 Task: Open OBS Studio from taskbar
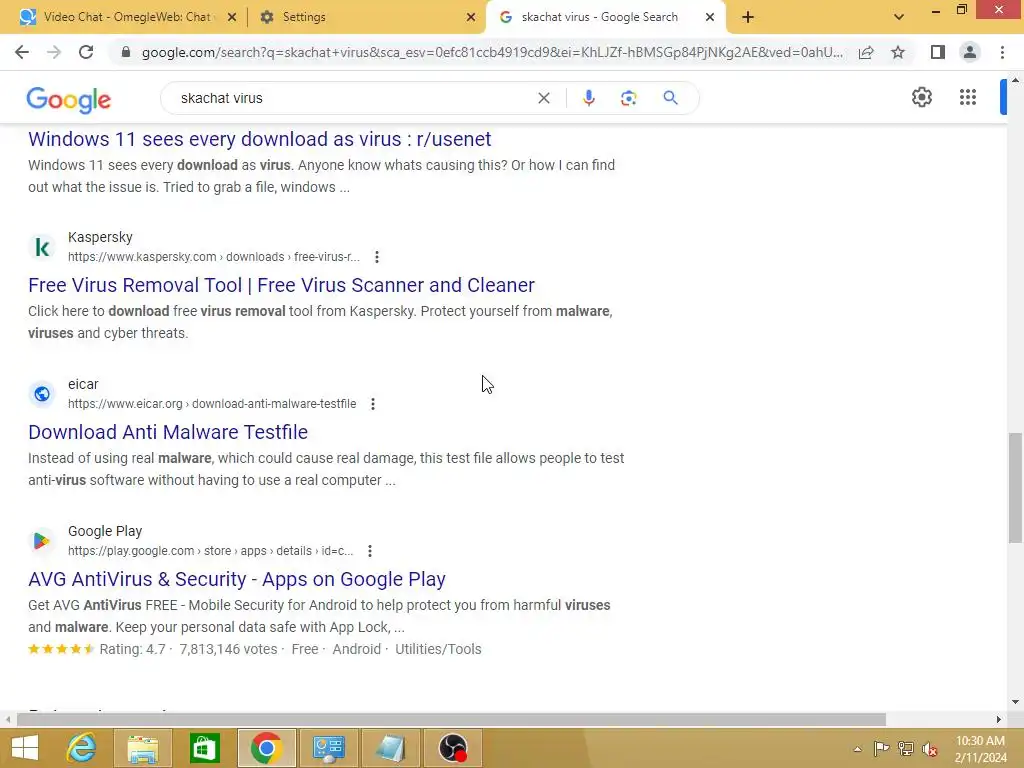(453, 748)
